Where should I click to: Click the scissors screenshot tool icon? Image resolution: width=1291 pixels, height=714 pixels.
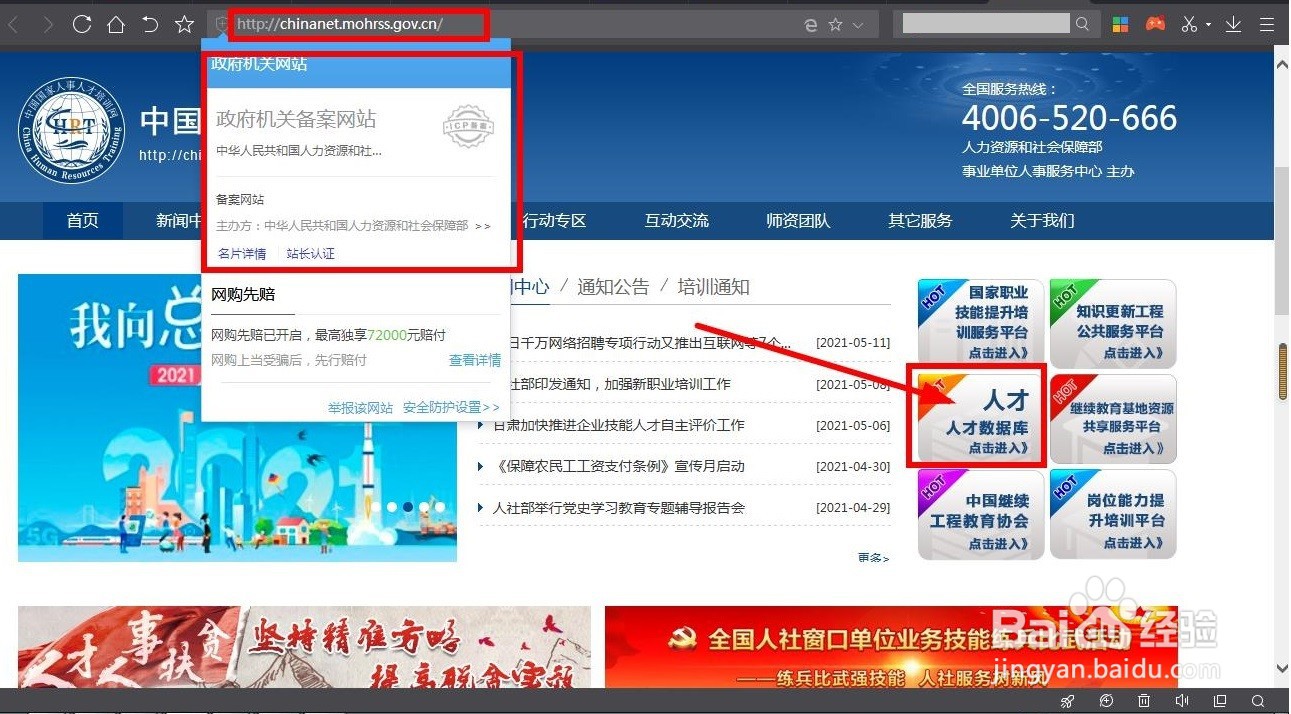[x=1189, y=24]
